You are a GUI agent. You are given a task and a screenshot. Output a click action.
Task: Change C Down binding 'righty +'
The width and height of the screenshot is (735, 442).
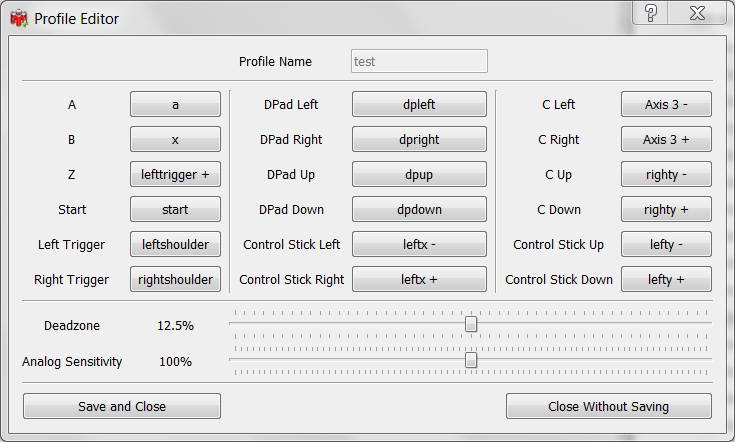click(x=666, y=209)
